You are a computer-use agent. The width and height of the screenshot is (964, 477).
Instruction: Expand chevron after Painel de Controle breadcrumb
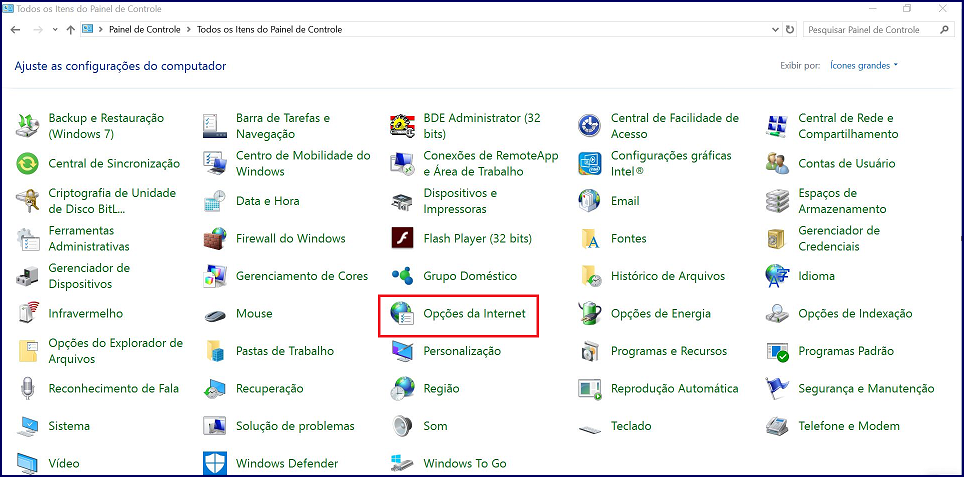[x=188, y=30]
